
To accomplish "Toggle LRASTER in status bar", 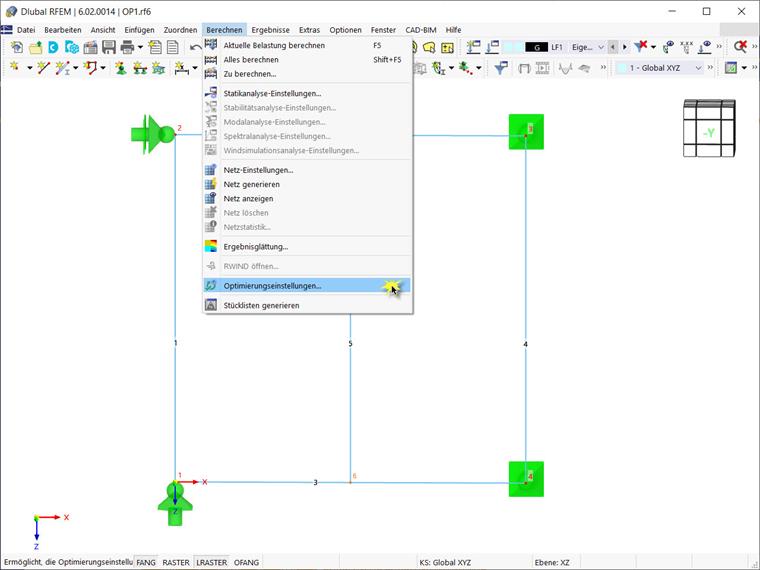I will pos(211,562).
